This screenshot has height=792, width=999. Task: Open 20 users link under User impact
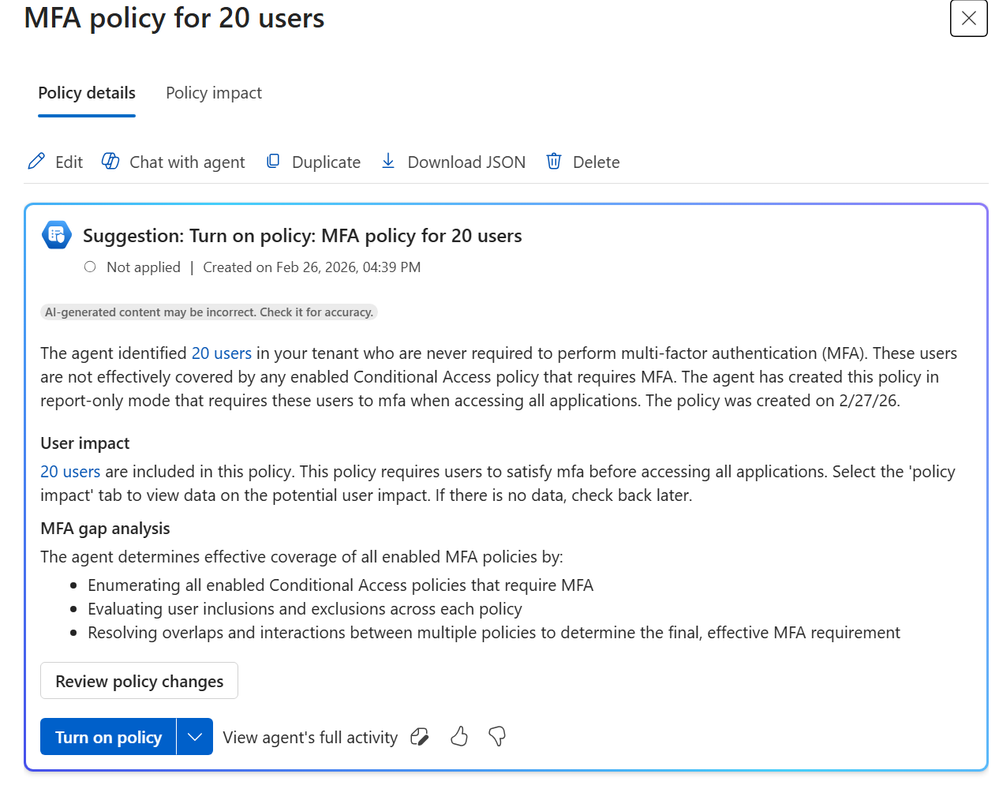pyautogui.click(x=70, y=471)
